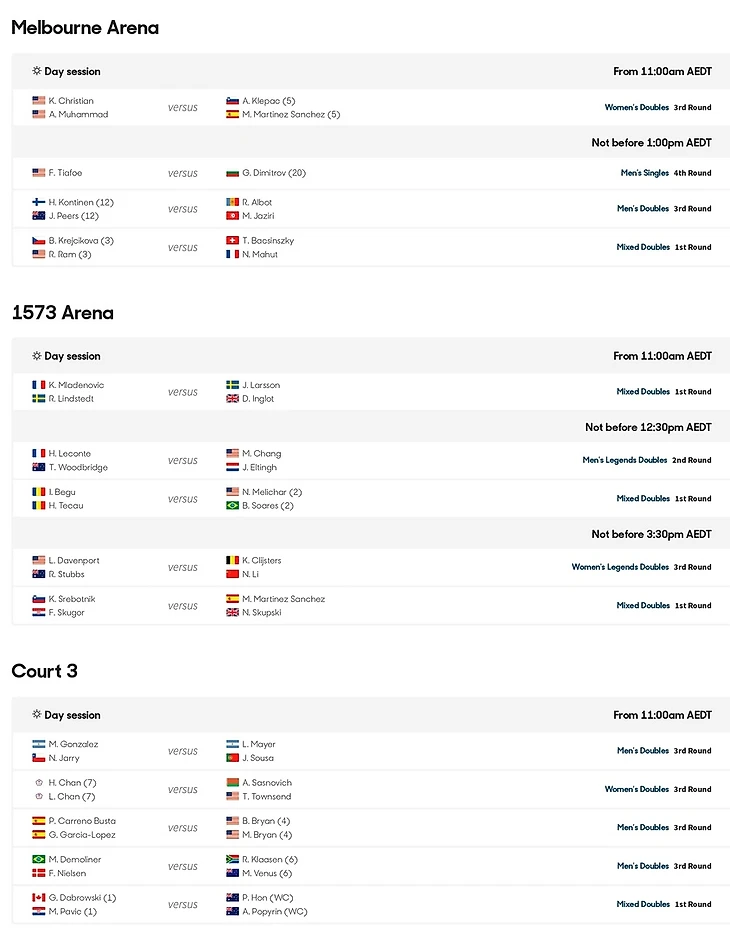
Task: Click the Brazilian flag beside B. Soares
Action: (x=233, y=506)
